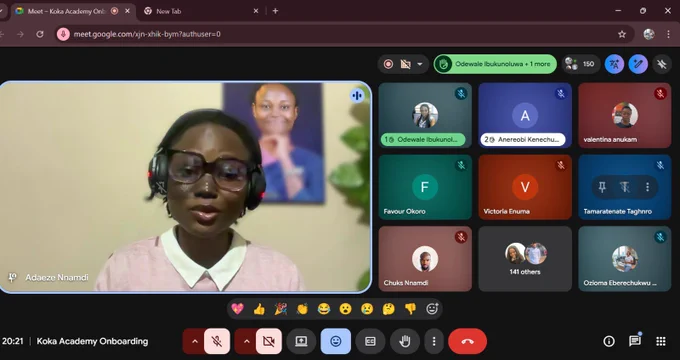Send the laughing face reaction
The width and height of the screenshot is (680, 360).
[x=324, y=309]
